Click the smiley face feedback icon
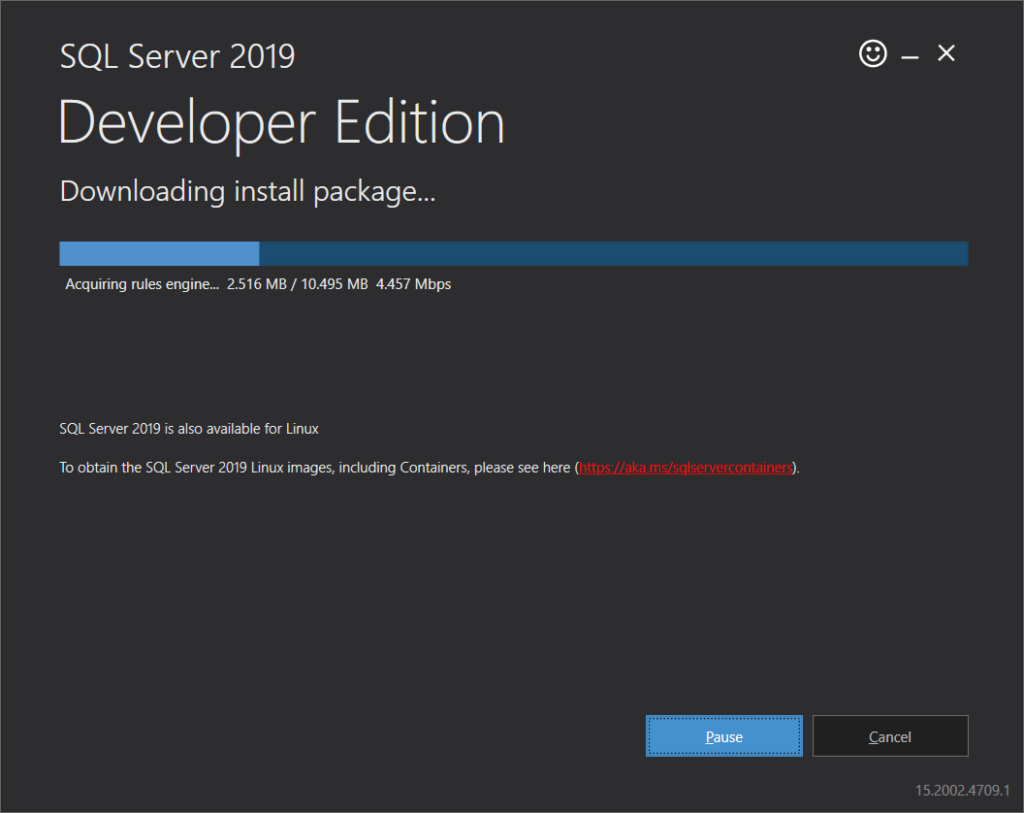This screenshot has width=1024, height=813. pyautogui.click(x=872, y=54)
